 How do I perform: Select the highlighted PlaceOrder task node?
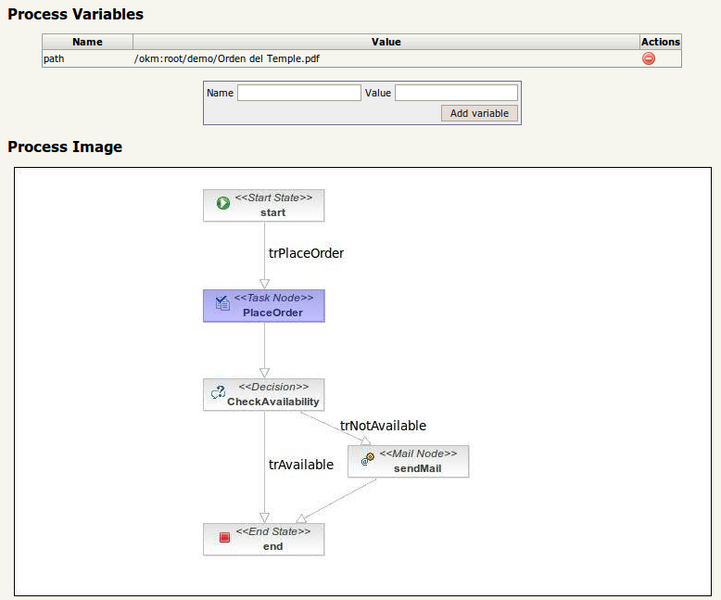tap(264, 306)
